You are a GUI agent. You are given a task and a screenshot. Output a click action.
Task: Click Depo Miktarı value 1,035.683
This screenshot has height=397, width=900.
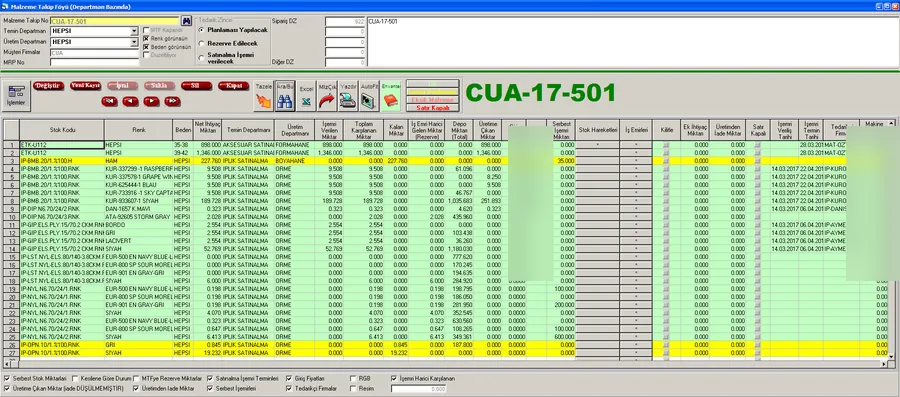click(x=458, y=201)
